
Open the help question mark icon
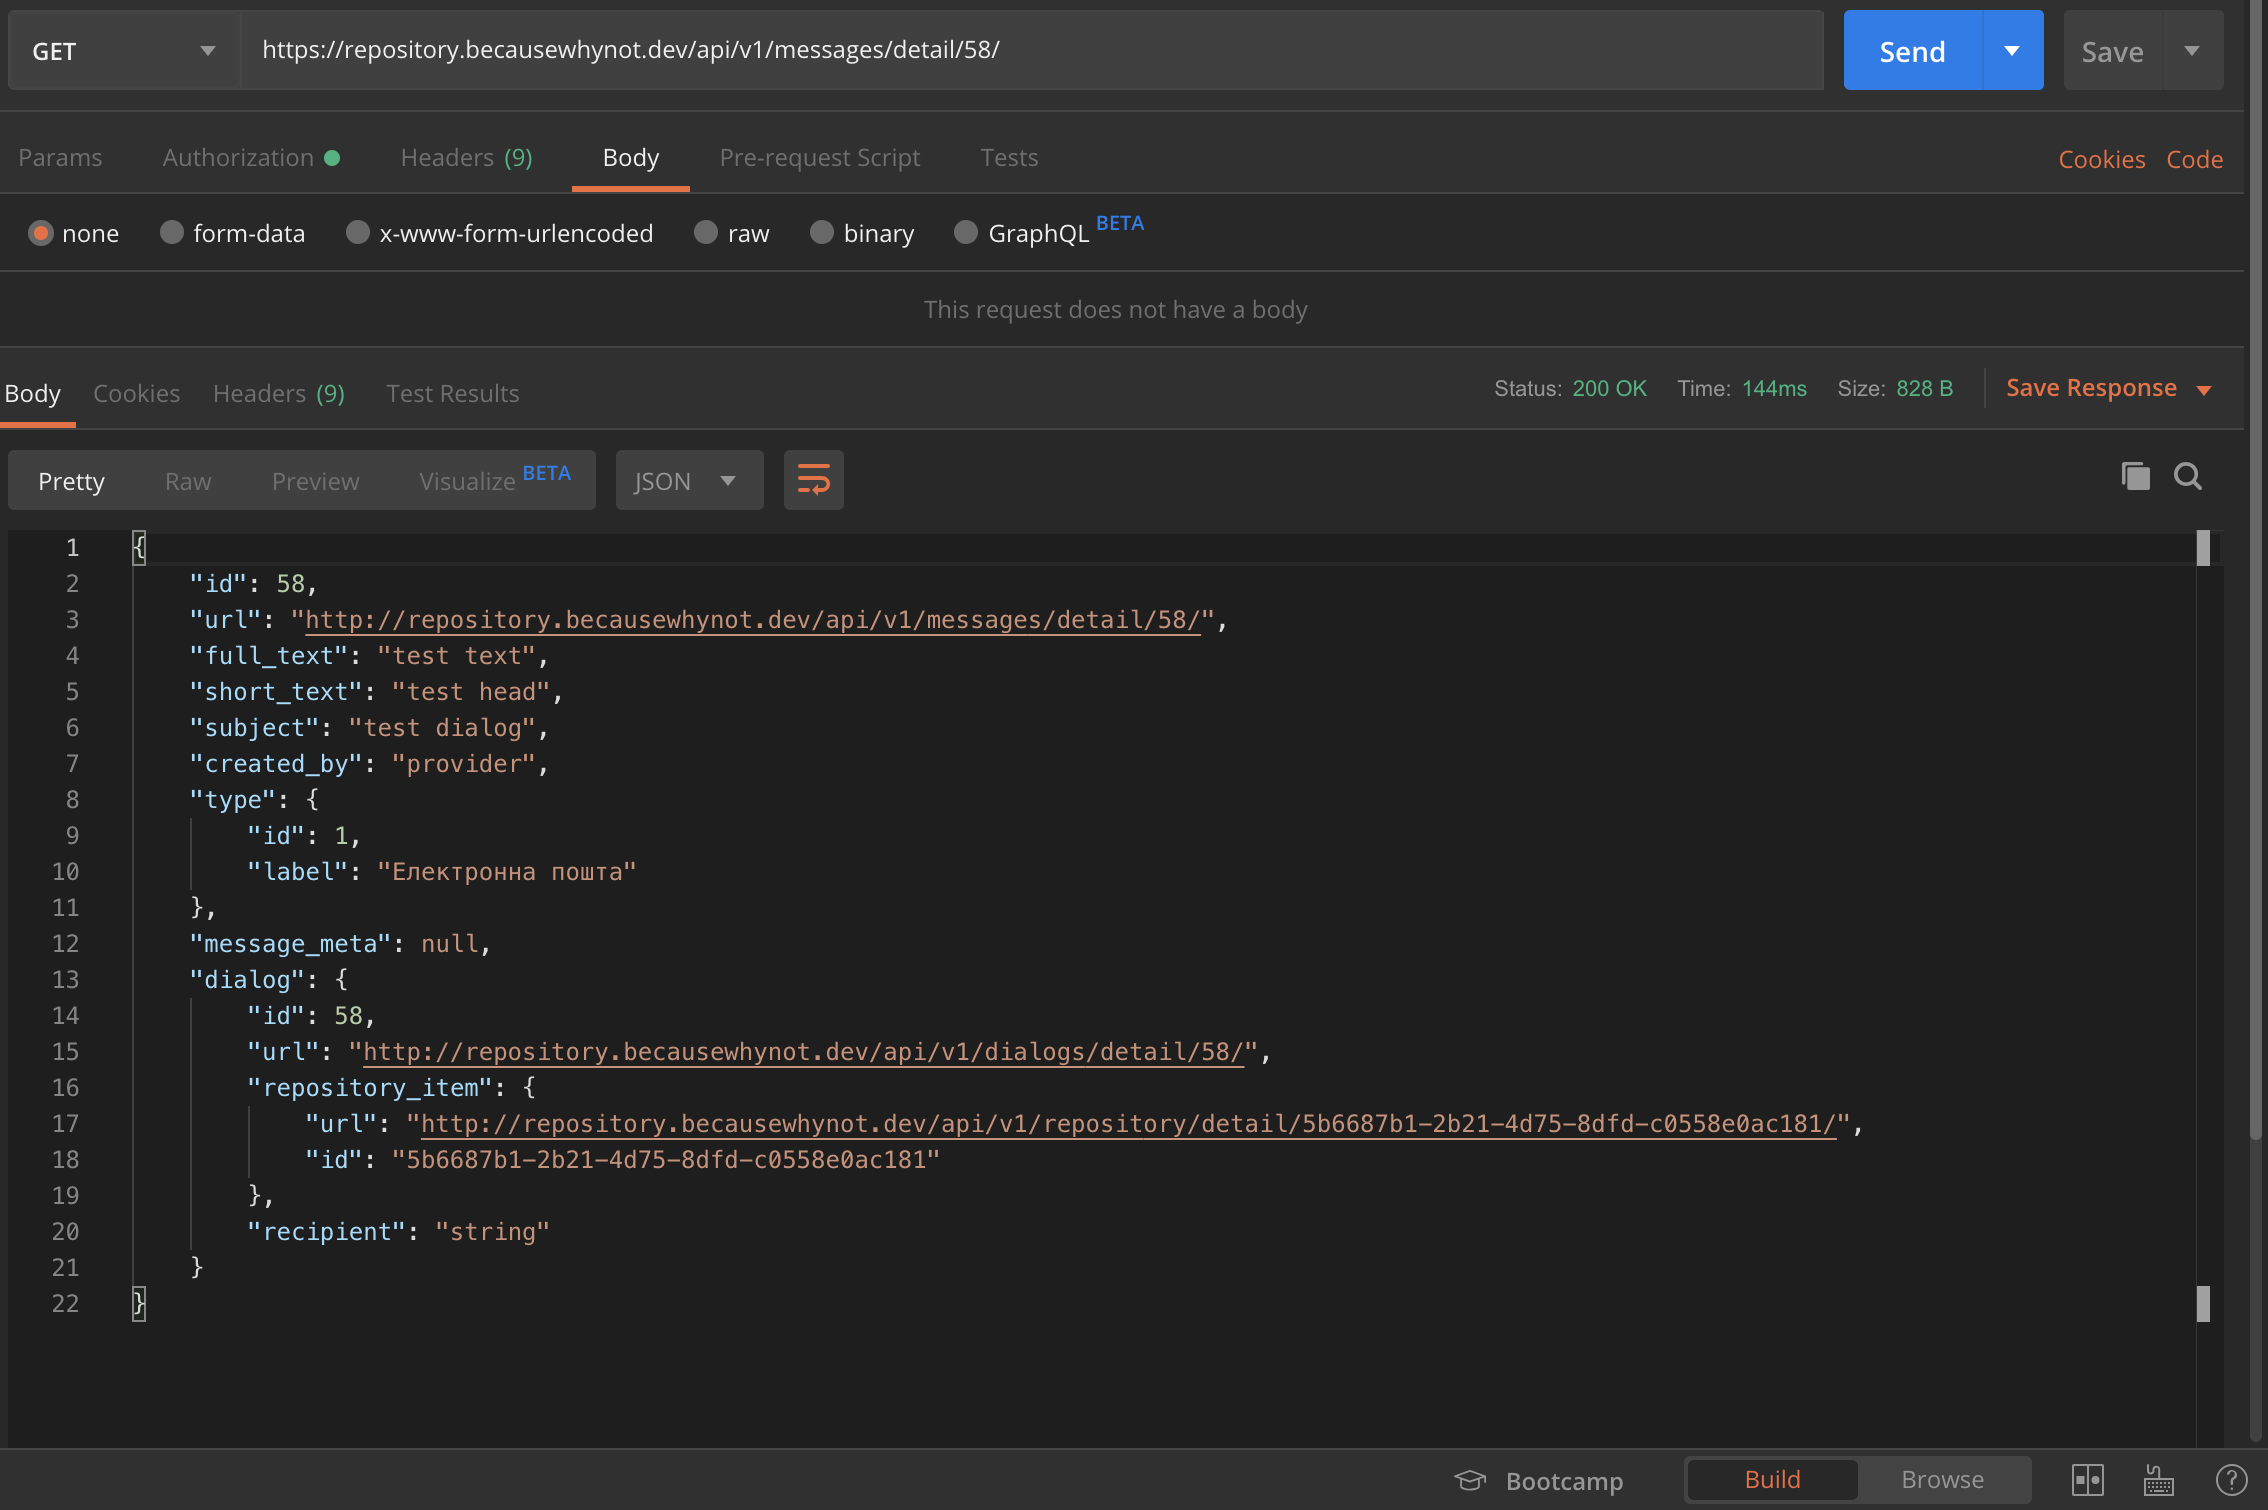click(x=2231, y=1480)
